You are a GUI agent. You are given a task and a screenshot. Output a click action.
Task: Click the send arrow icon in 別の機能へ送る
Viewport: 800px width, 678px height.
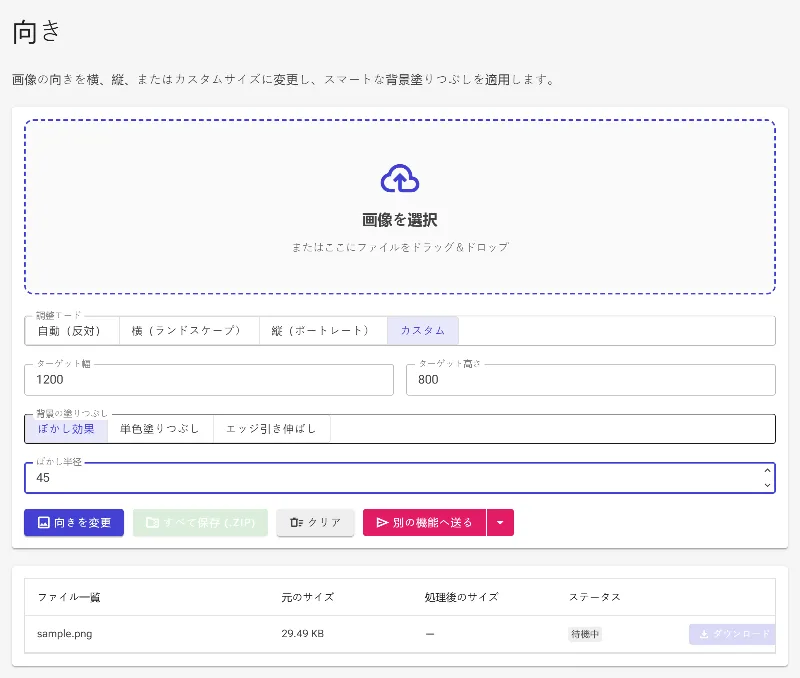tap(382, 522)
